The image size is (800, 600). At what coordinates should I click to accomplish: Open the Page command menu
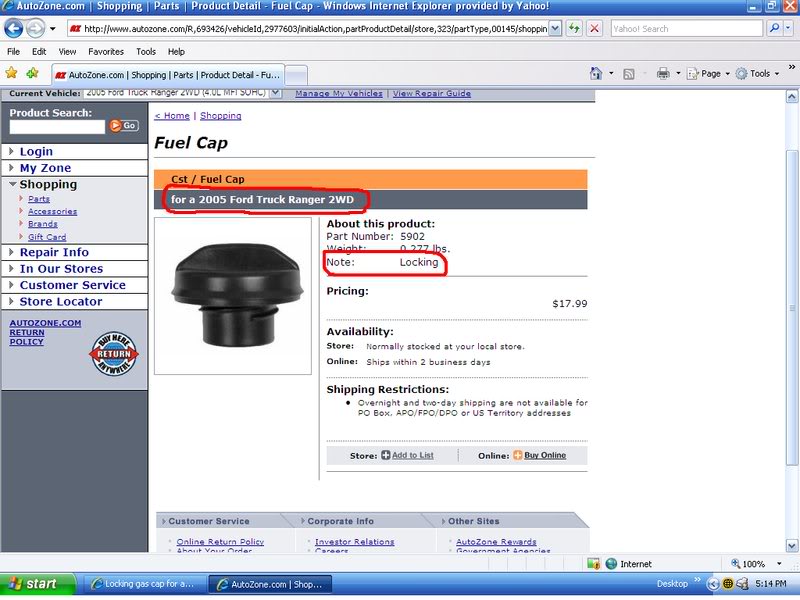click(708, 74)
